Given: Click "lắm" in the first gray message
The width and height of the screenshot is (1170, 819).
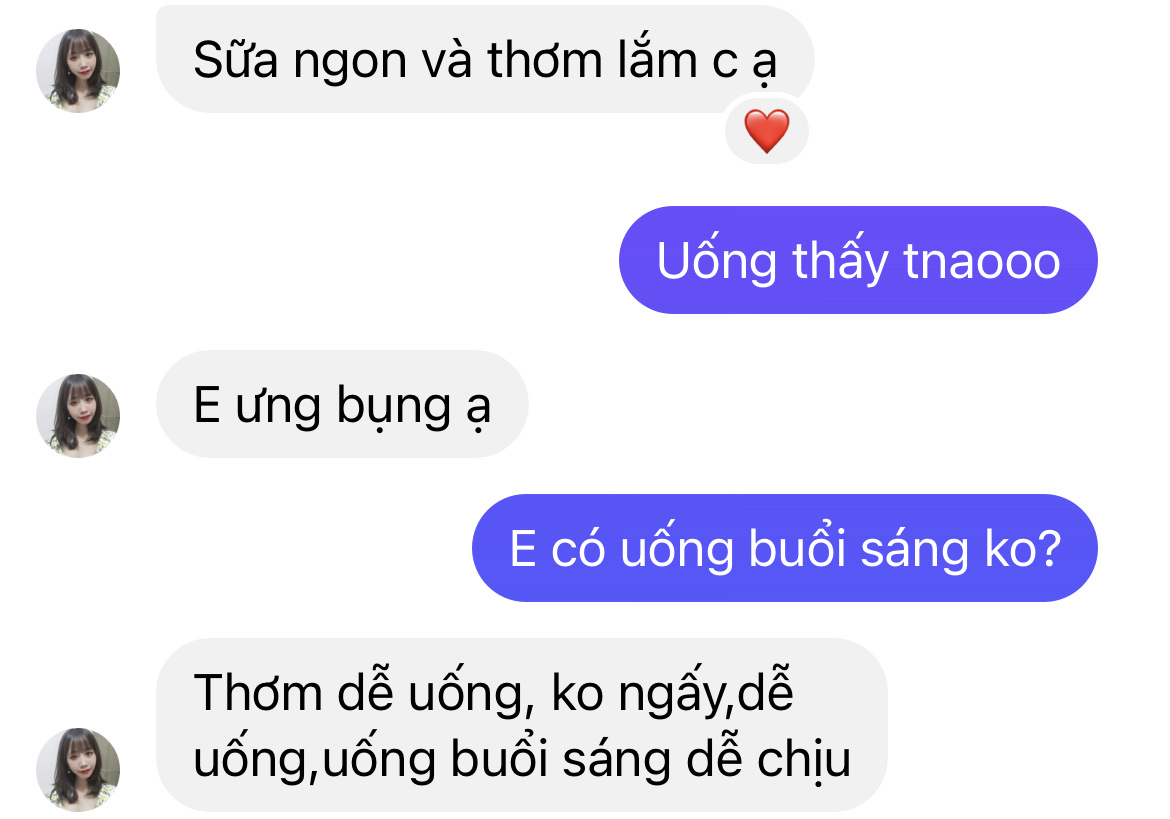Looking at the screenshot, I should pyautogui.click(x=657, y=58).
